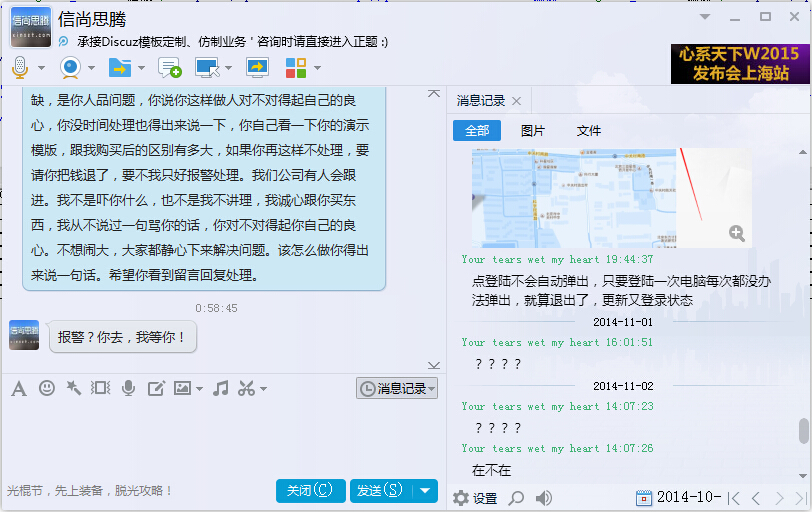Jump to top of chat arrow

(x=434, y=94)
